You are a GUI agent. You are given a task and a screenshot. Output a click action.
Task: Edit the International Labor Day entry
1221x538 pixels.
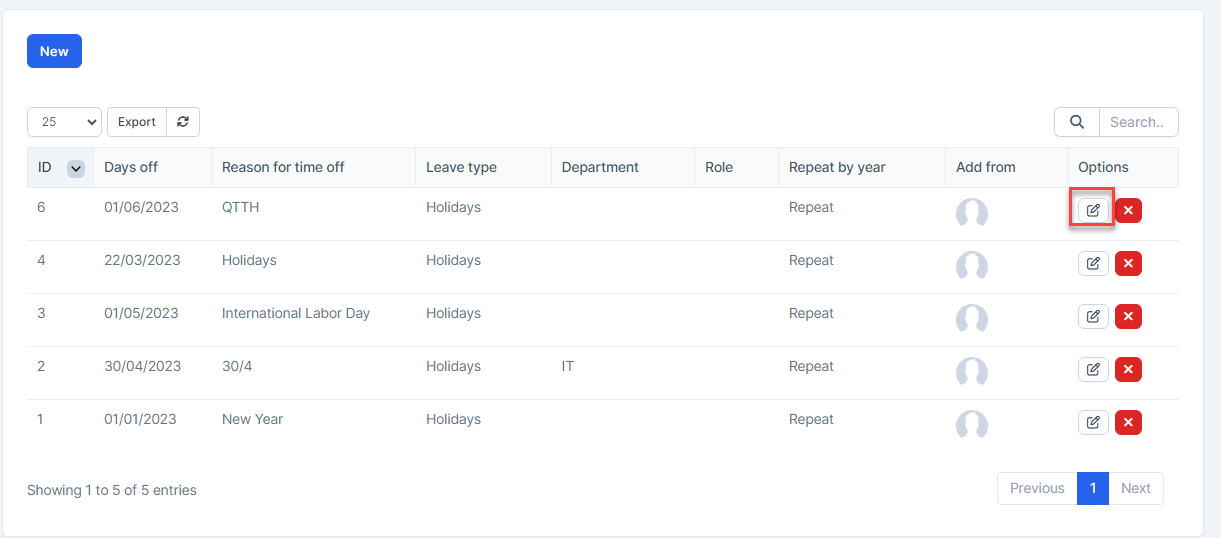pos(1093,316)
